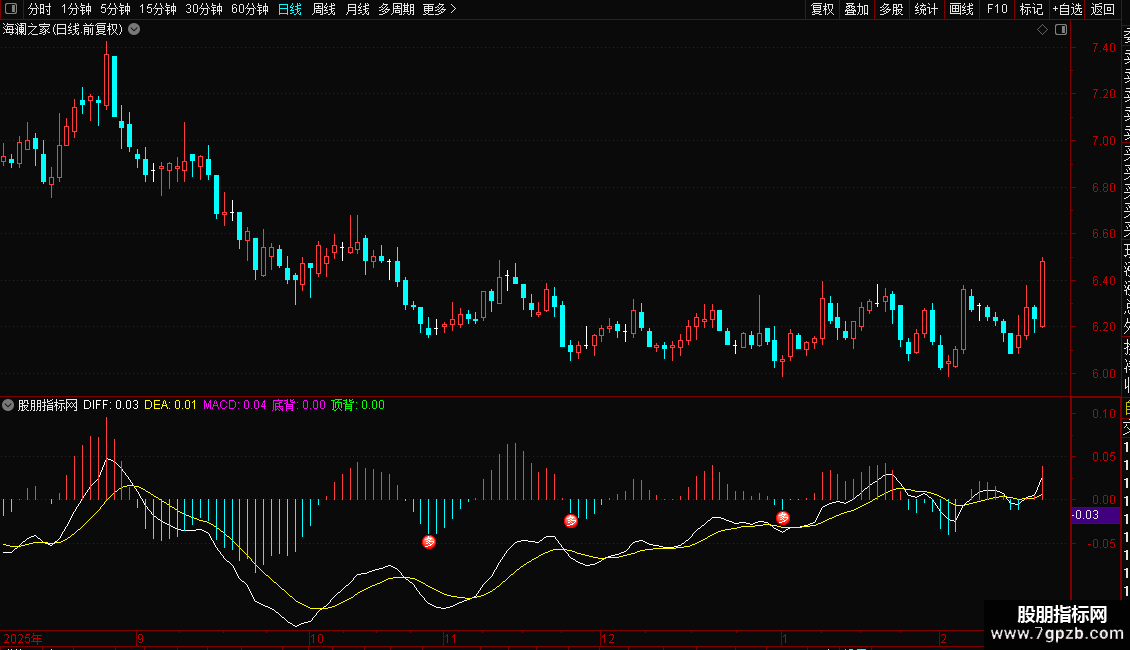Image resolution: width=1130 pixels, height=650 pixels.
Task: Click the 6.00 price level on the axis
Action: [1103, 373]
